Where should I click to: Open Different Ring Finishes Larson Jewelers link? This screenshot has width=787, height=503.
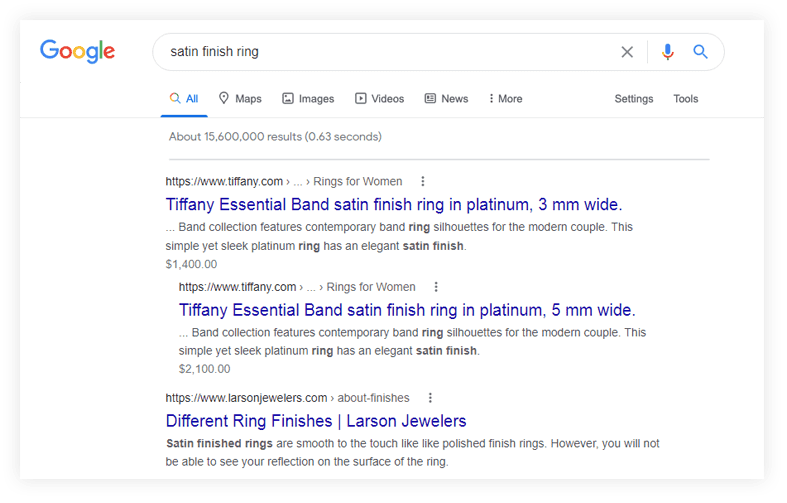point(316,421)
